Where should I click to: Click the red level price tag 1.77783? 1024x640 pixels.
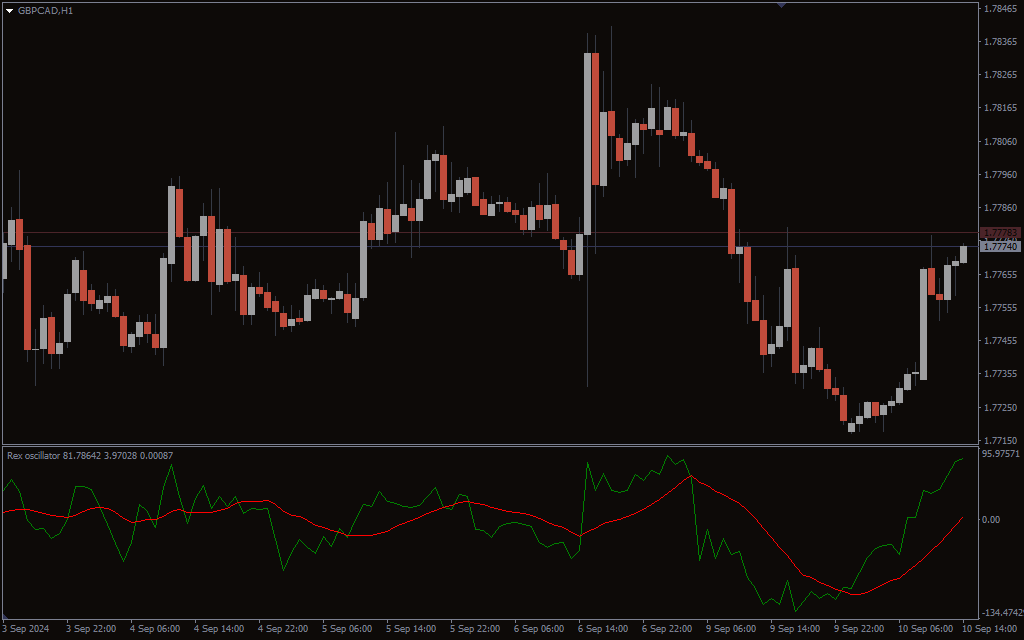pyautogui.click(x=1000, y=233)
